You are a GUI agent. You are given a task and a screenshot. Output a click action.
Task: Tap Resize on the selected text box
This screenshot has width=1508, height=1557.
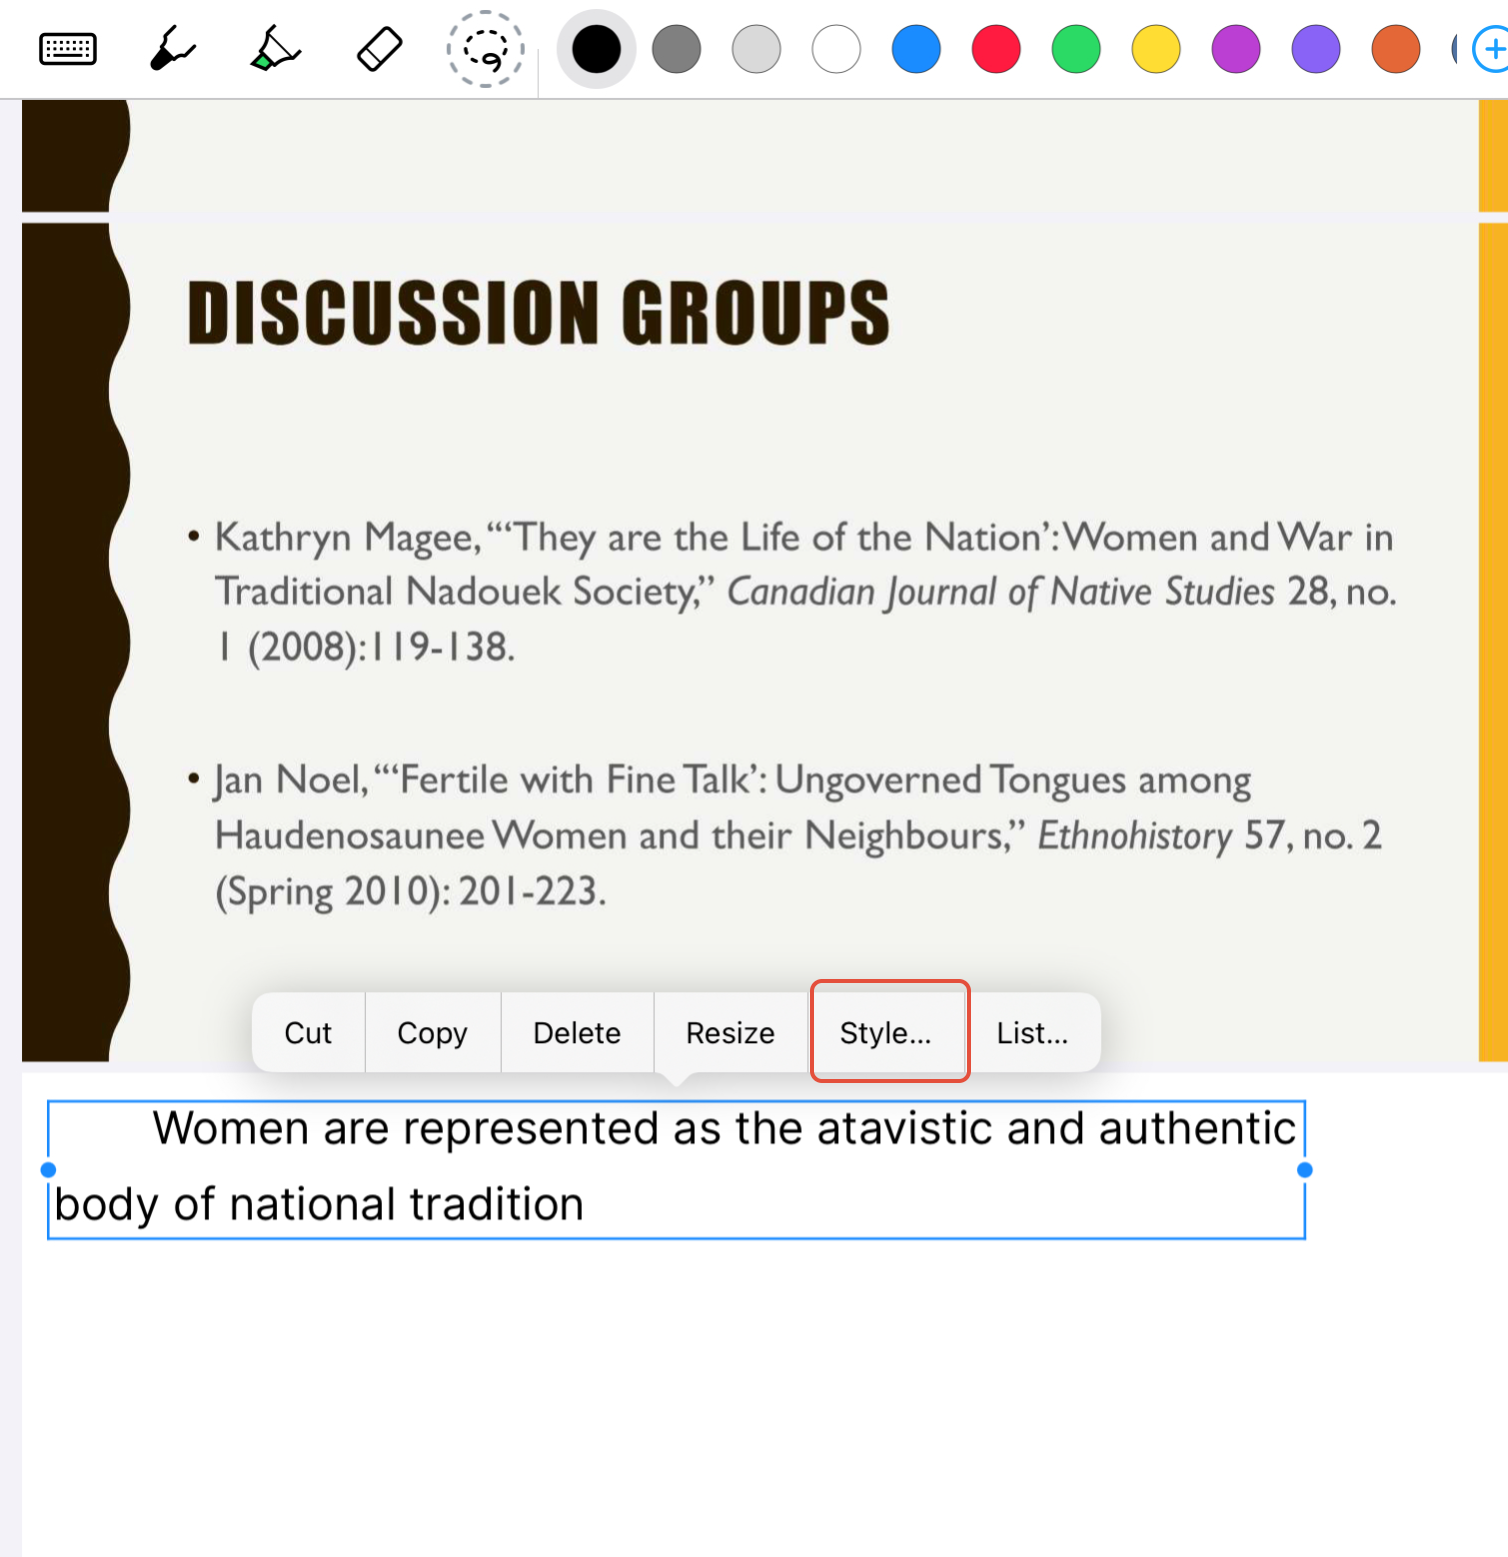(729, 1032)
